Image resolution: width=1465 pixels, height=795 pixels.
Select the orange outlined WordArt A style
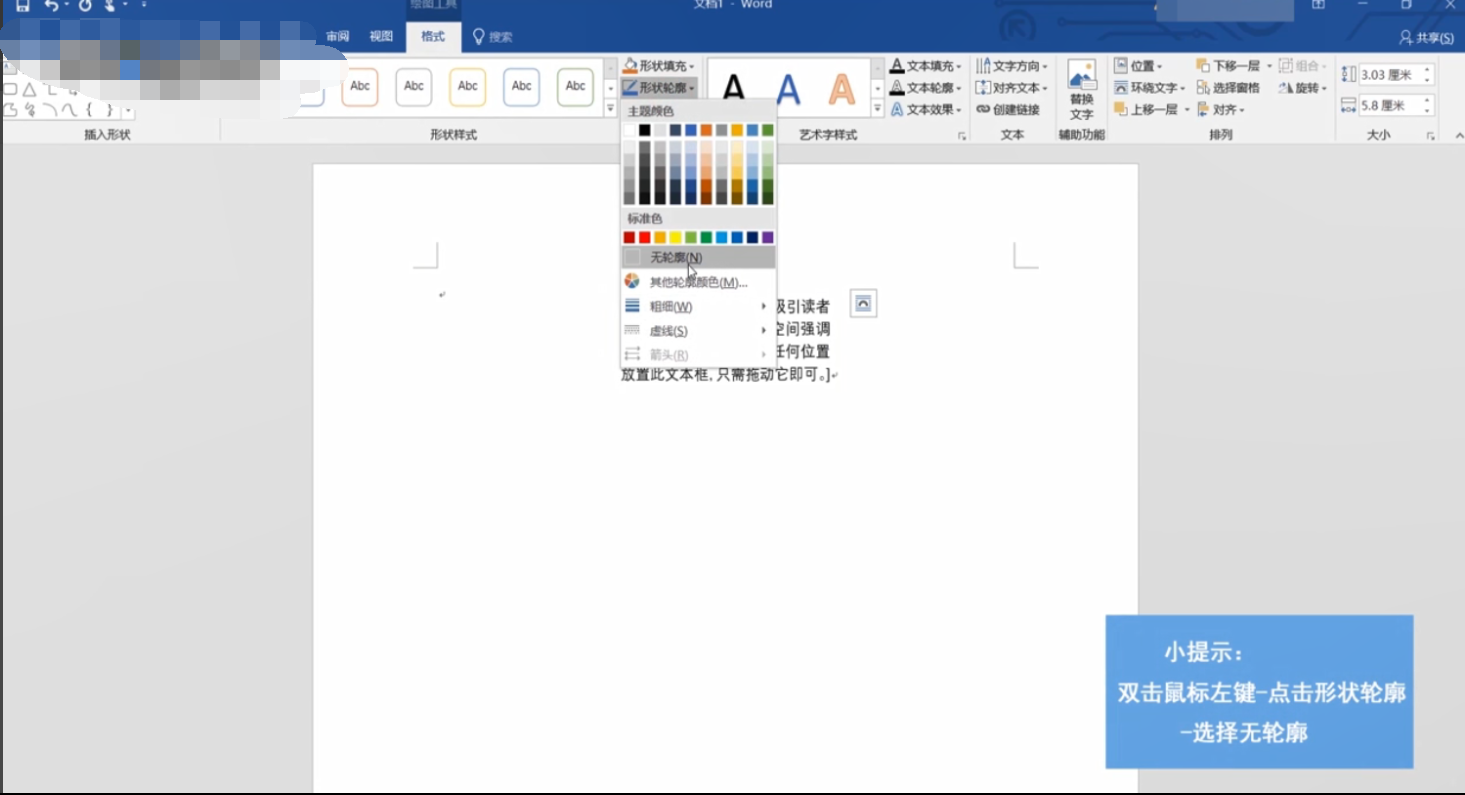pyautogui.click(x=842, y=89)
